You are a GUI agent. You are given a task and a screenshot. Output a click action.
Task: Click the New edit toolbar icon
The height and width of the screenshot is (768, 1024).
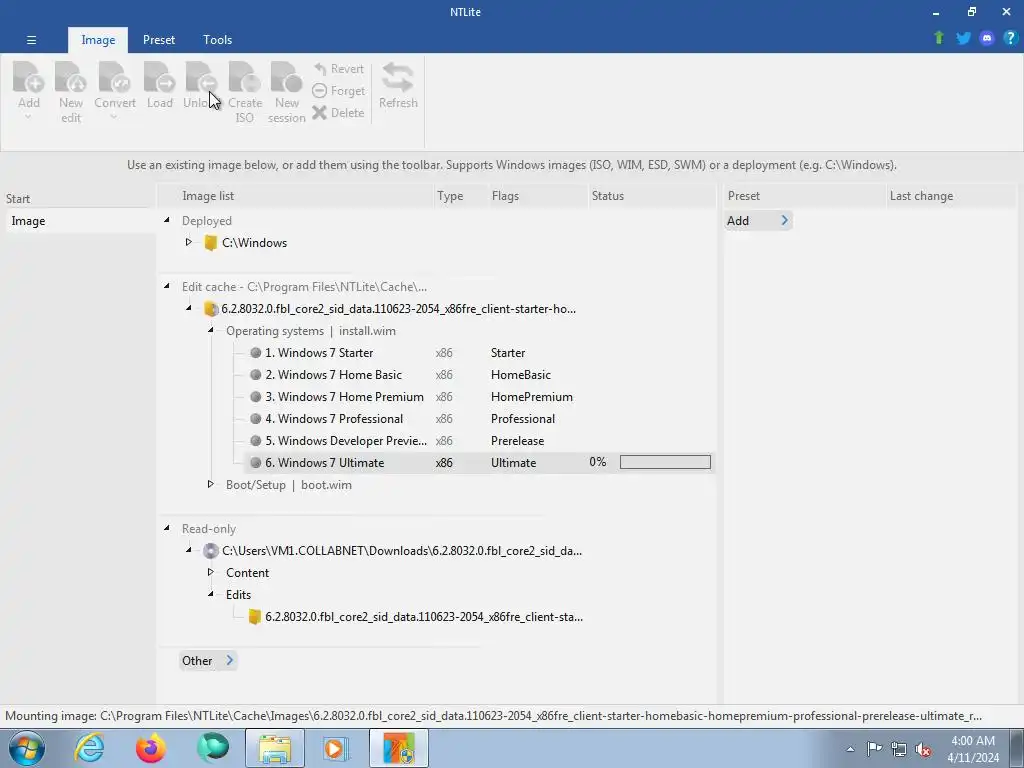(x=71, y=77)
